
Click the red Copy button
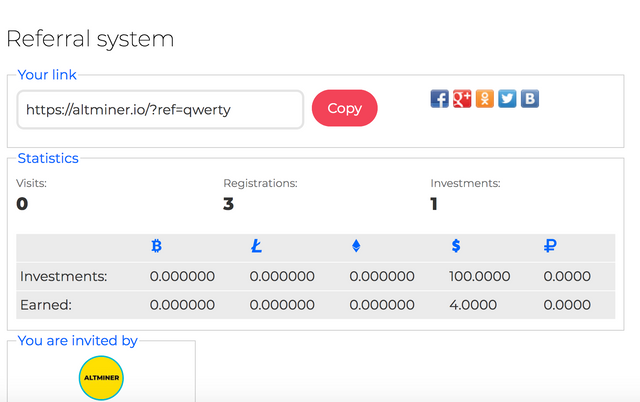(344, 108)
